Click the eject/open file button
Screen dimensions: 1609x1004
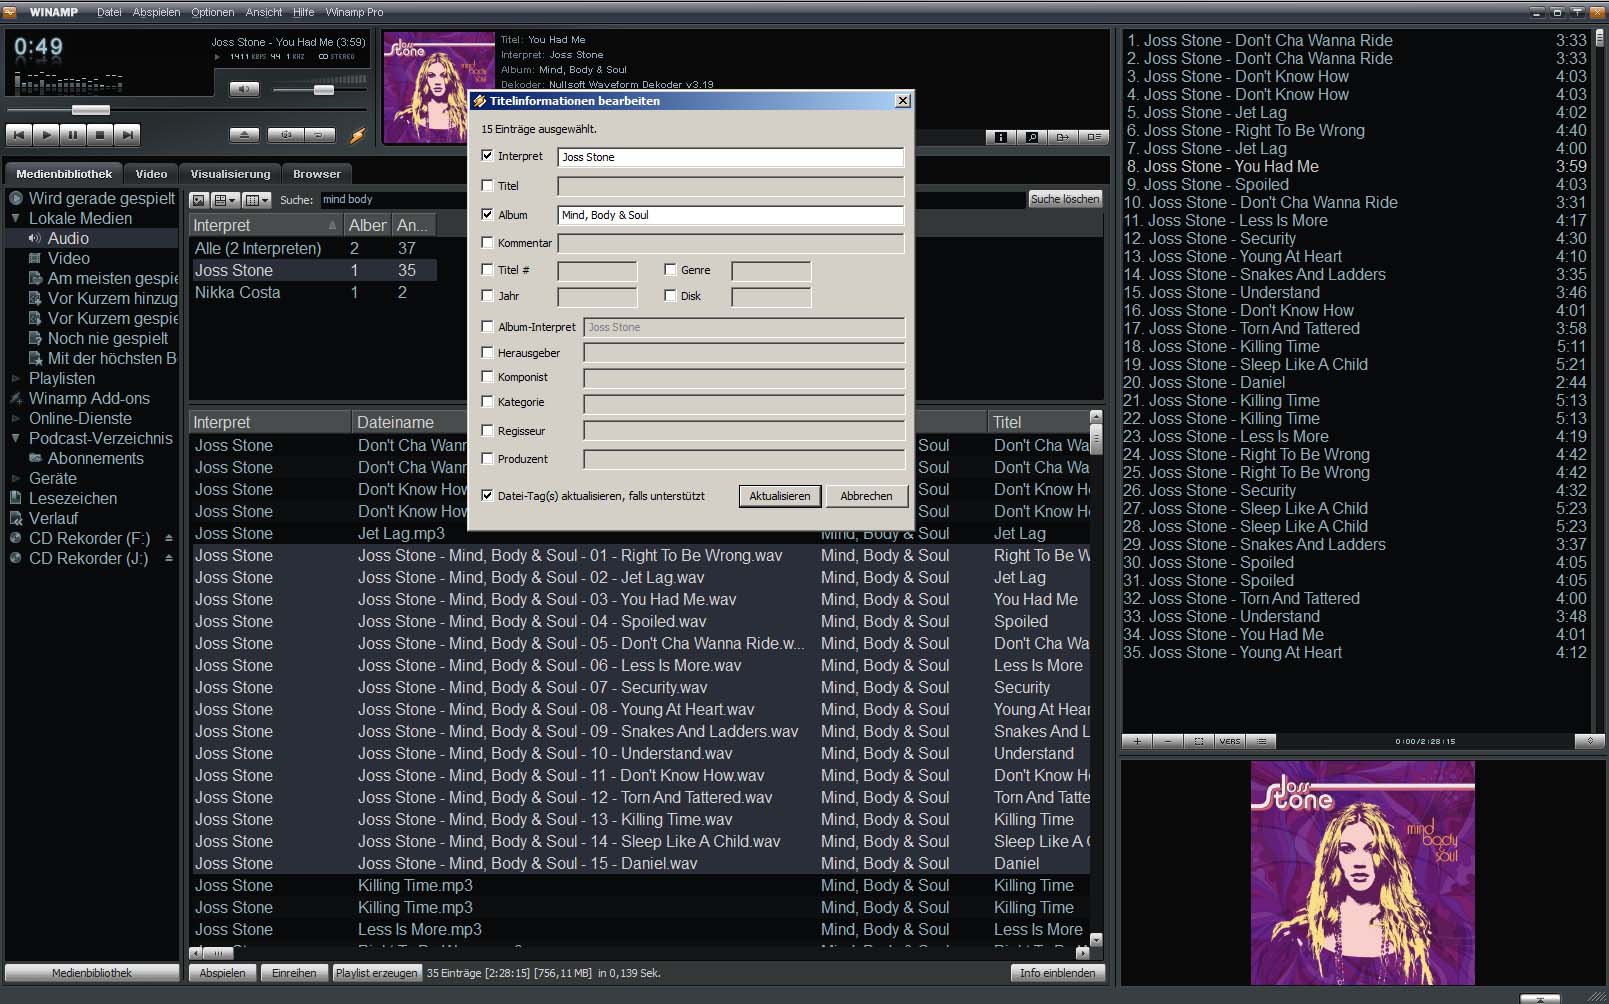244,135
